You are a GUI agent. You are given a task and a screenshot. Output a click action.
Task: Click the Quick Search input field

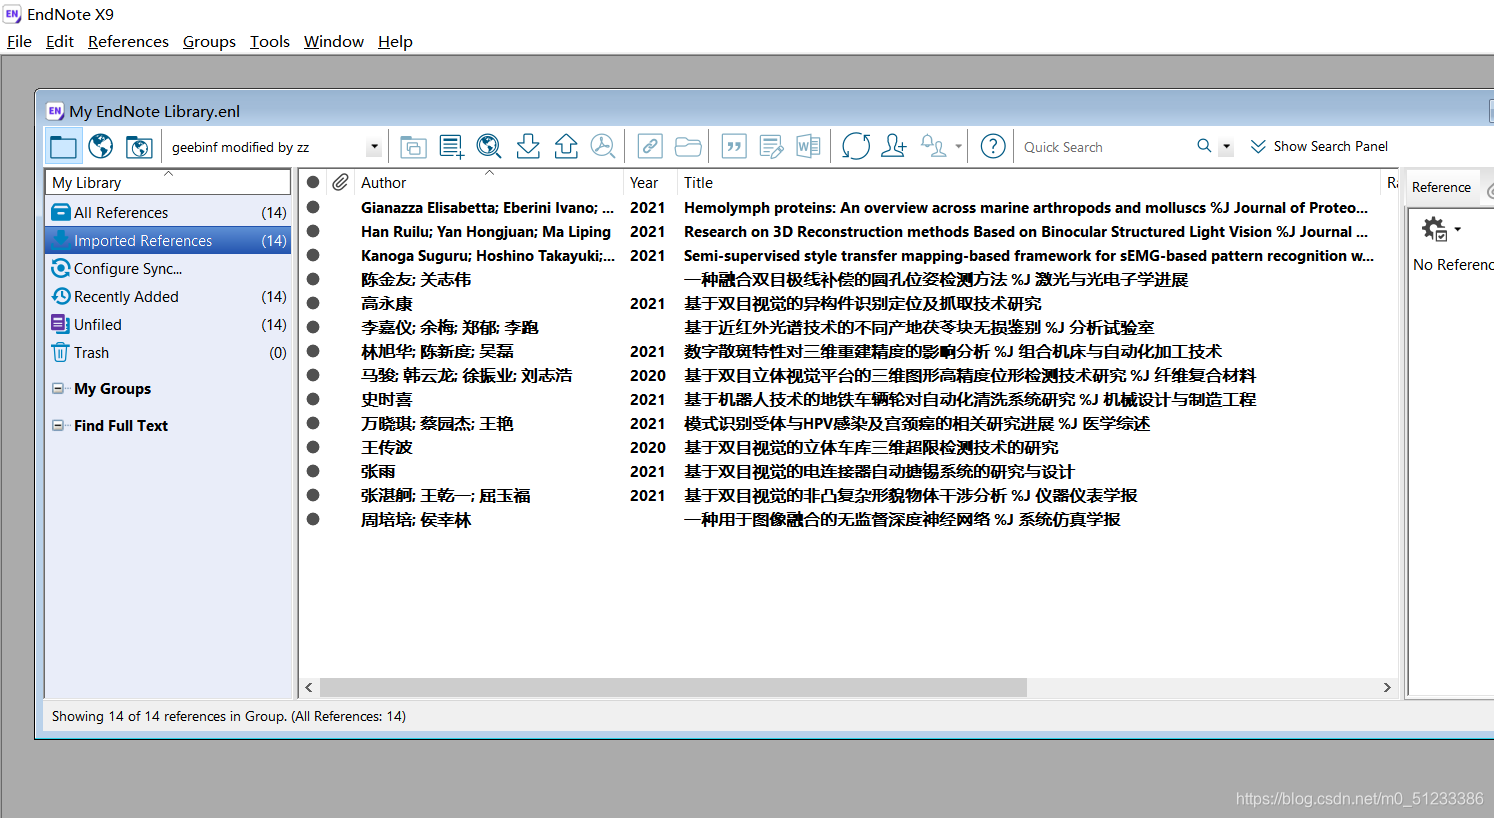1105,147
